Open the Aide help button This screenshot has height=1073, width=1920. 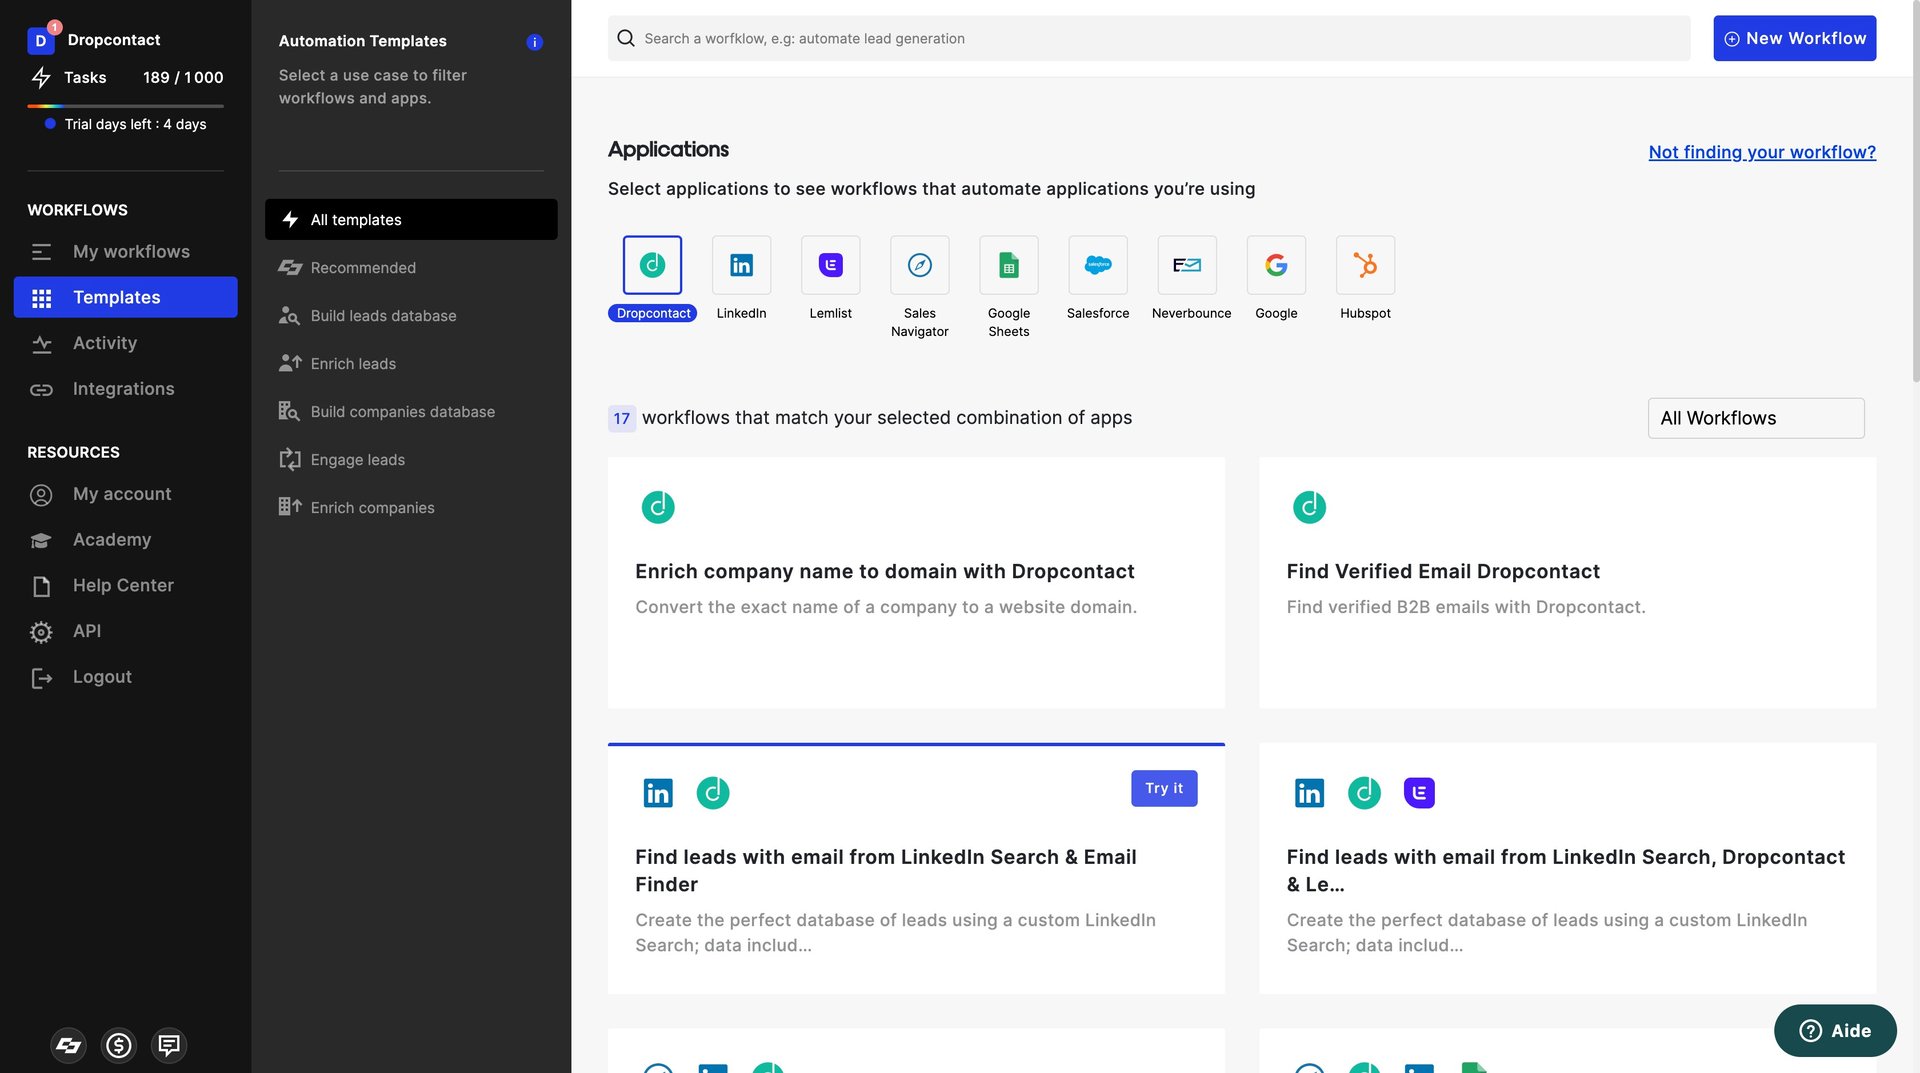(1835, 1031)
